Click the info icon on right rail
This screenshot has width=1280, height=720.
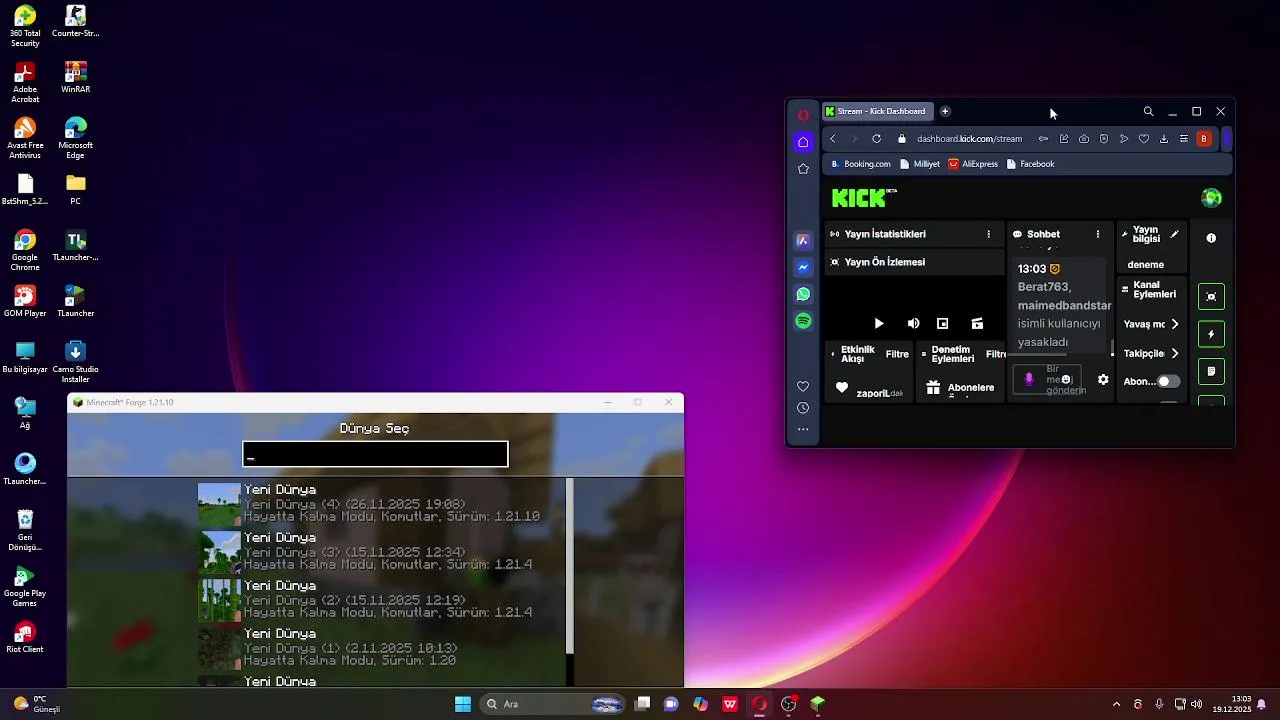pyautogui.click(x=1211, y=238)
